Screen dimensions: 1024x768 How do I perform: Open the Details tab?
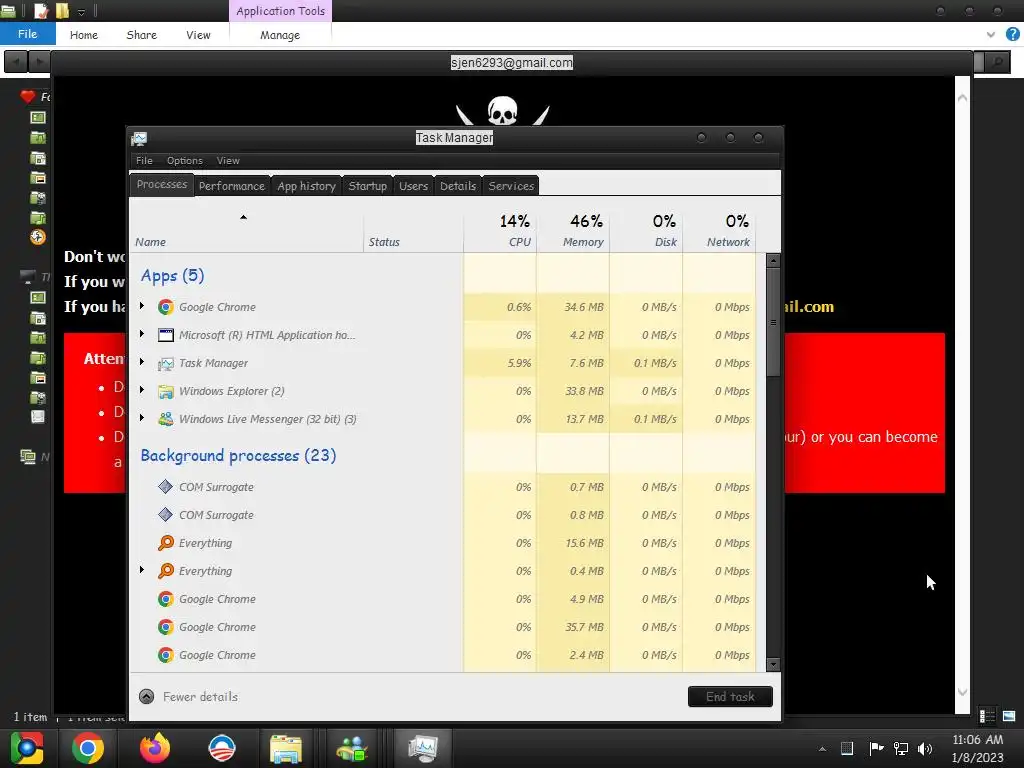(458, 186)
